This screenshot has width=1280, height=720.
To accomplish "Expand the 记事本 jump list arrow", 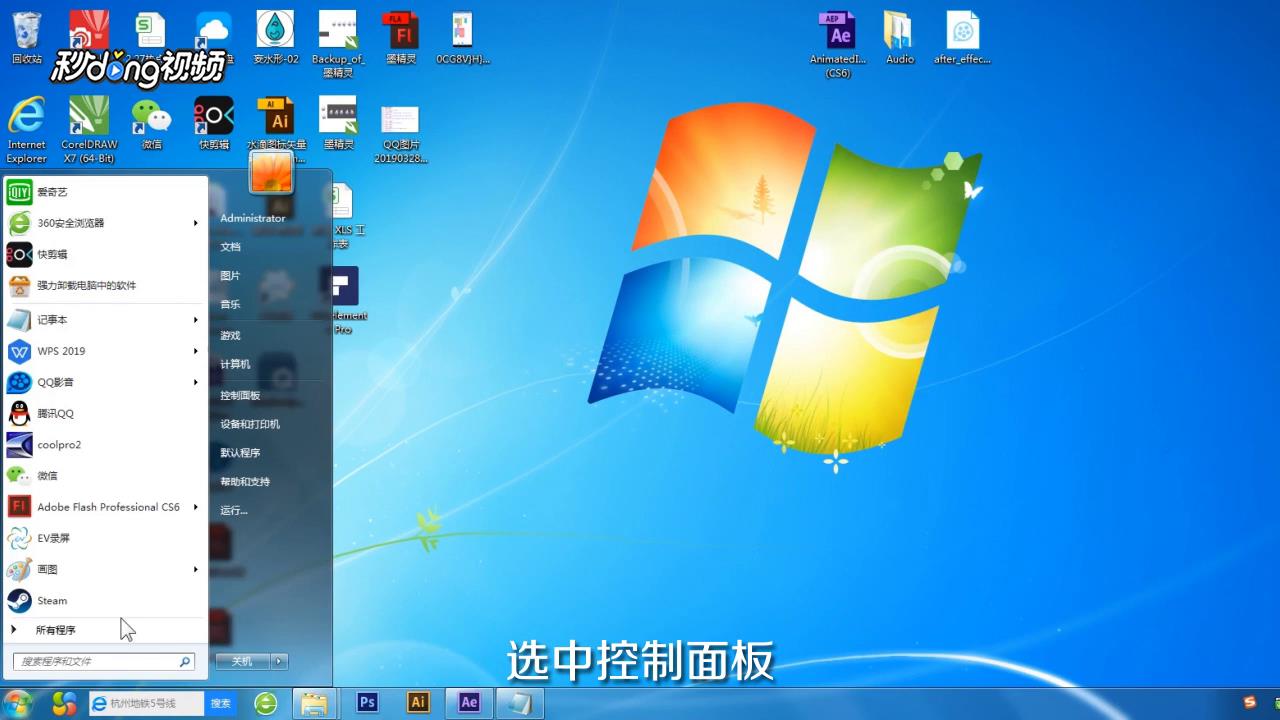I will [x=196, y=320].
